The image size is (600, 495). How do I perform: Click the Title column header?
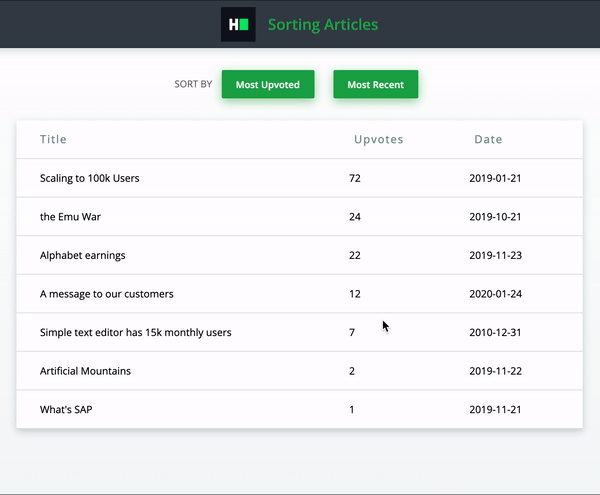tap(53, 139)
